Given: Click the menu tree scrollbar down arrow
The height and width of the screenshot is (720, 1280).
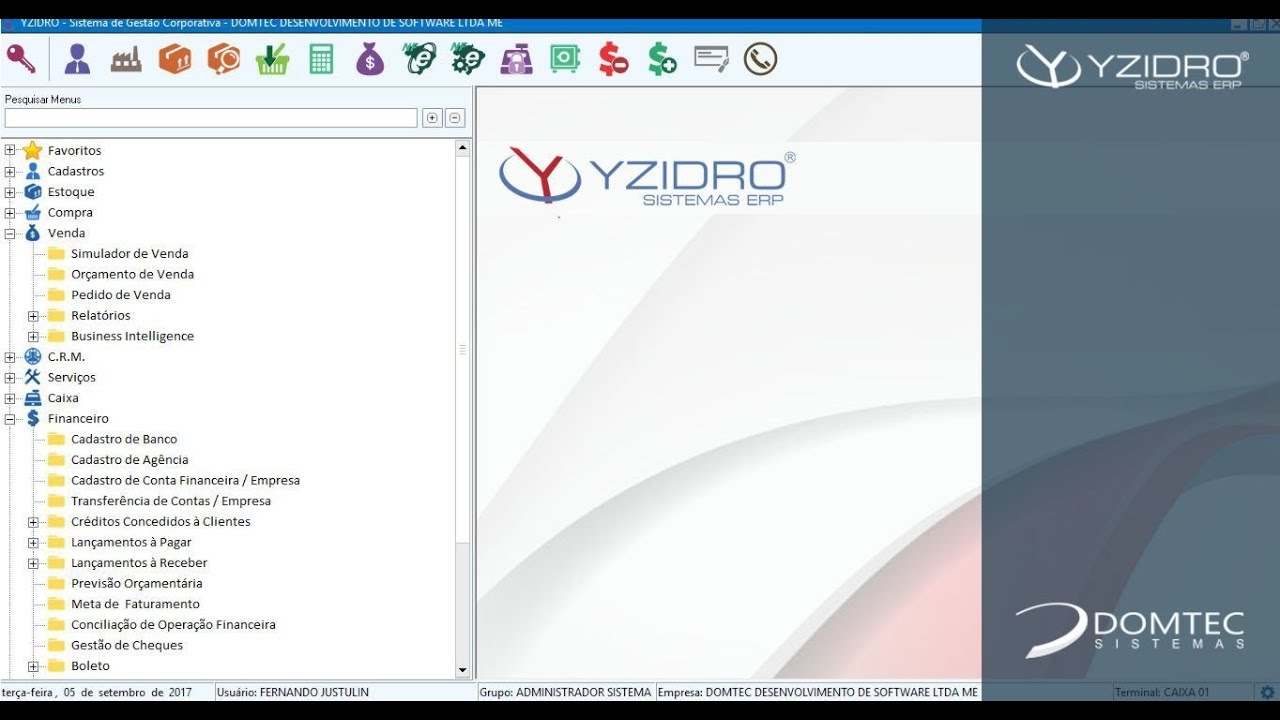Looking at the screenshot, I should 462,670.
